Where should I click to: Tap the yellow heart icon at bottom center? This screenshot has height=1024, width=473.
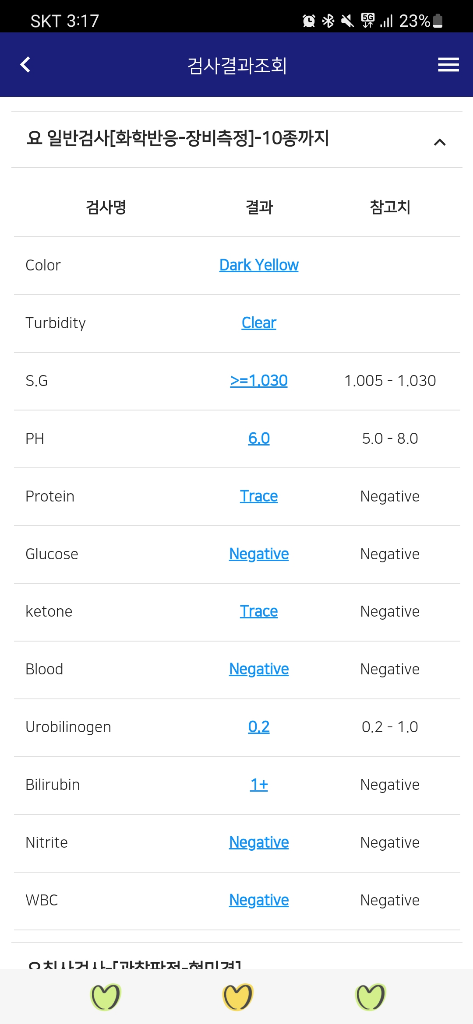click(238, 997)
